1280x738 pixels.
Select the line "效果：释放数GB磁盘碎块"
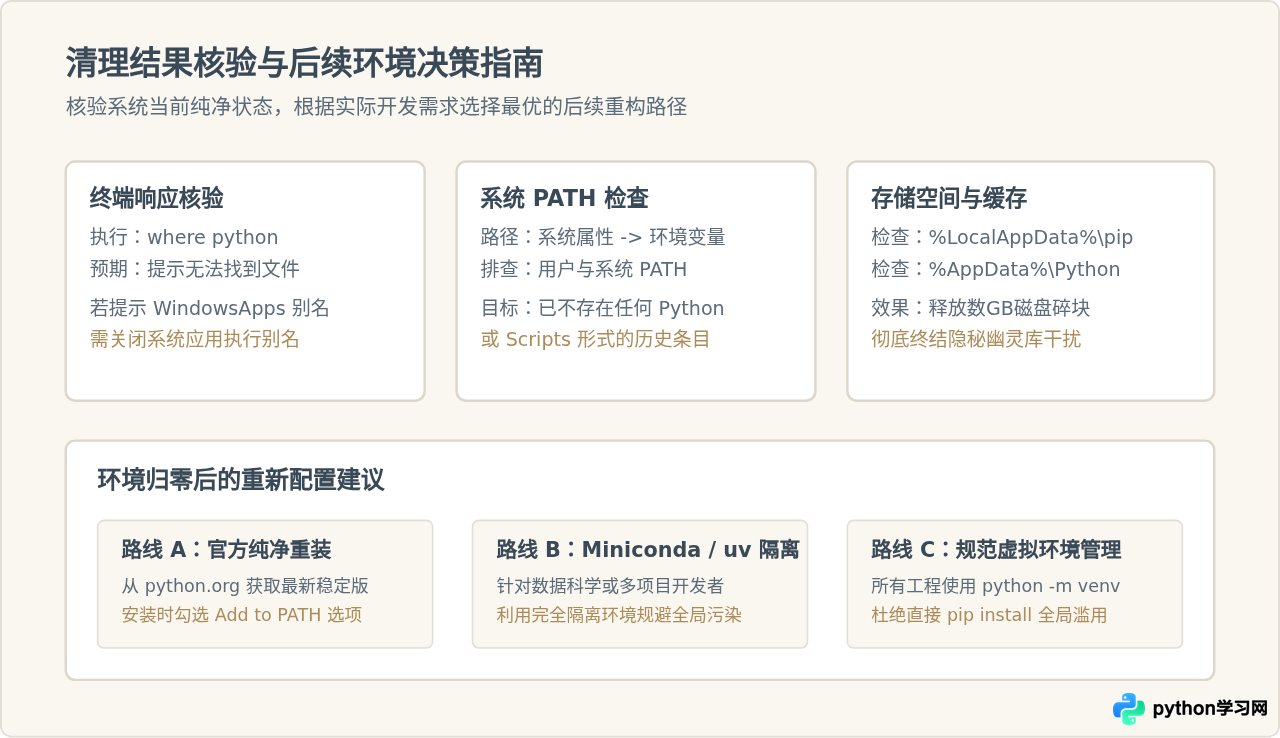point(981,308)
